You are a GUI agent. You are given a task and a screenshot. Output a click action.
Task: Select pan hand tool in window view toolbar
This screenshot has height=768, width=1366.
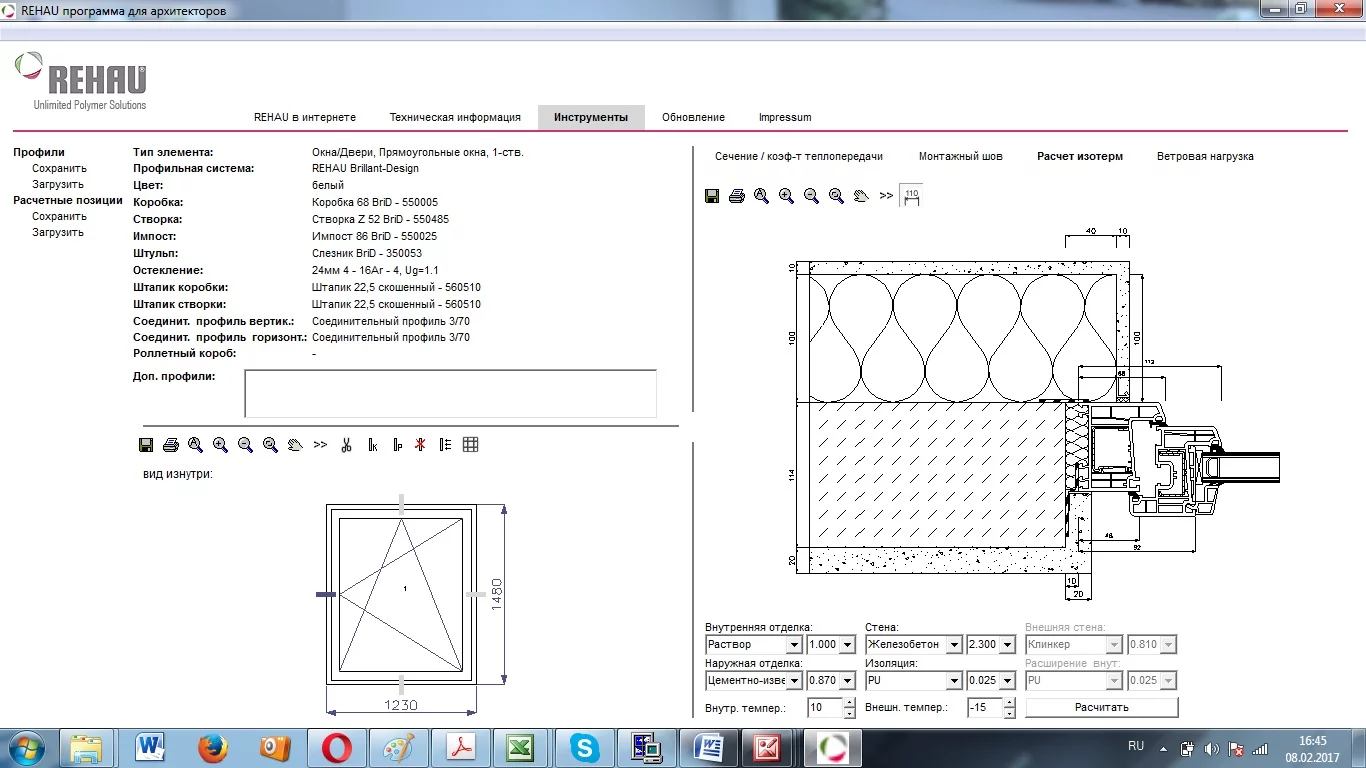point(295,444)
